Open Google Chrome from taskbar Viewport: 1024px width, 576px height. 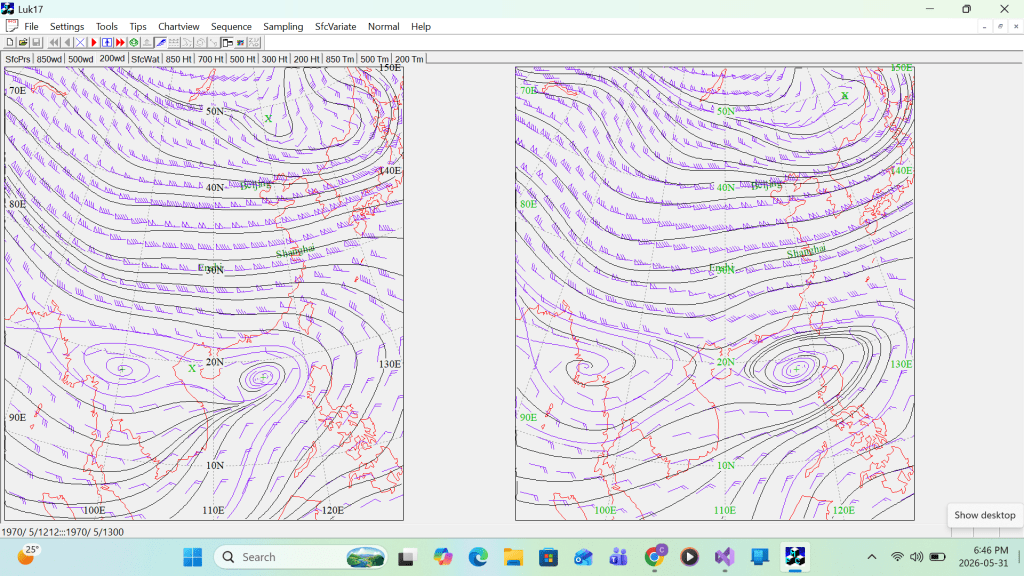pyautogui.click(x=654, y=557)
